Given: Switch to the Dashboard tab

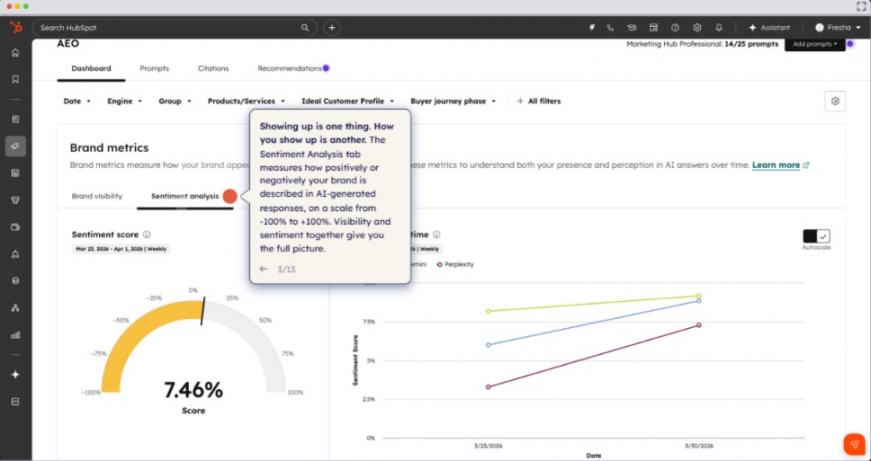Looking at the screenshot, I should click(91, 68).
